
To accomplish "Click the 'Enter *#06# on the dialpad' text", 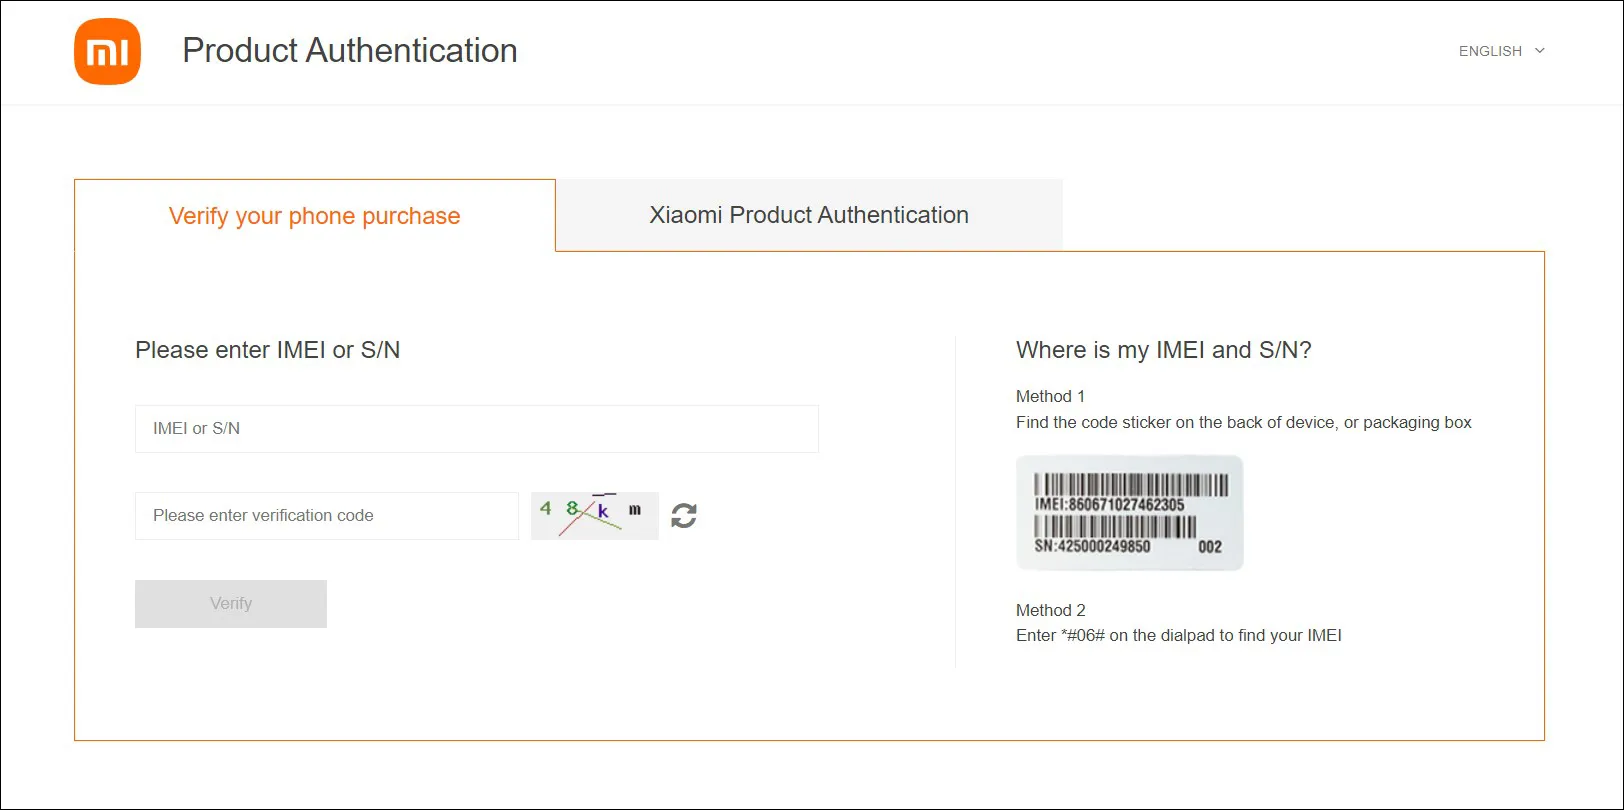I will (1179, 636).
